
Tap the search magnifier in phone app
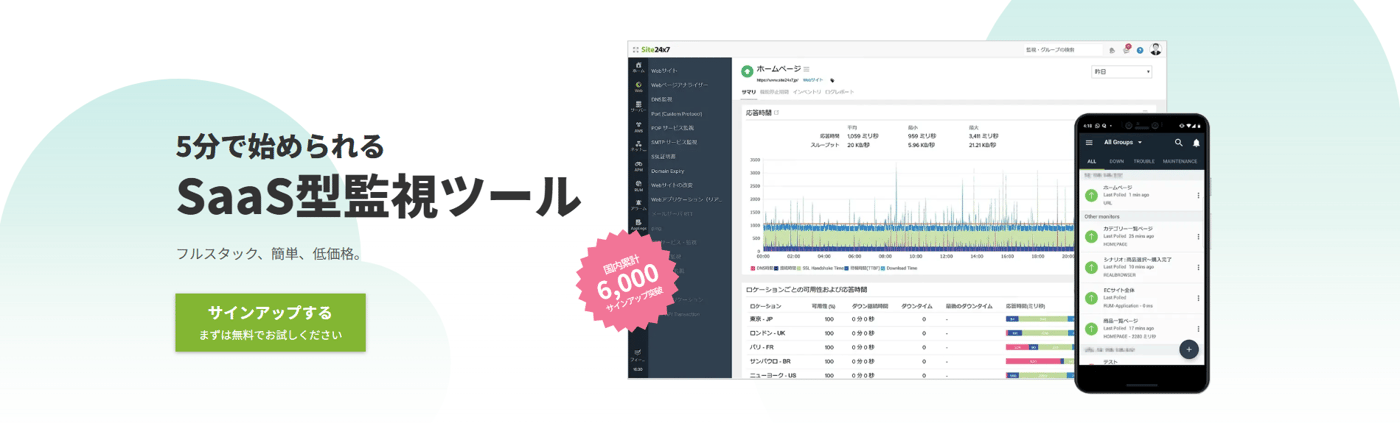click(1179, 143)
